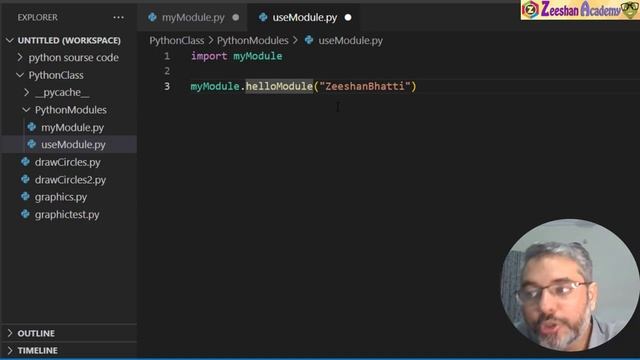Viewport: 640px width, 360px height.
Task: Click the Zeeshan Academy logo banner
Action: coord(580,10)
